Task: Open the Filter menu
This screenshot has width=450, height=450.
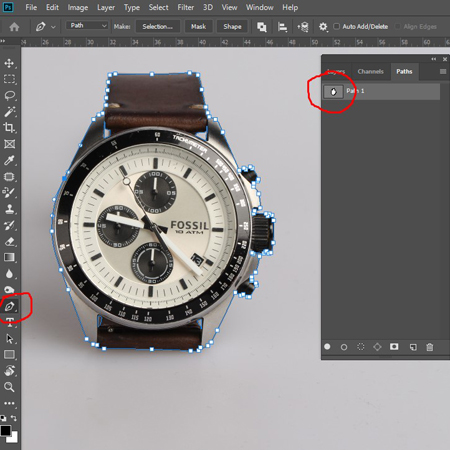Action: point(185,7)
